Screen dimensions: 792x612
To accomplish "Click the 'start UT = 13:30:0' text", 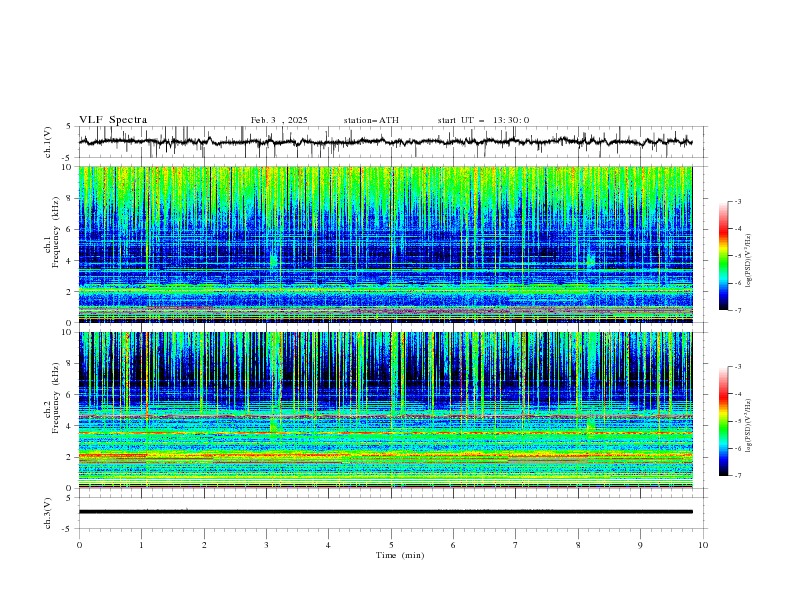I will point(483,120).
